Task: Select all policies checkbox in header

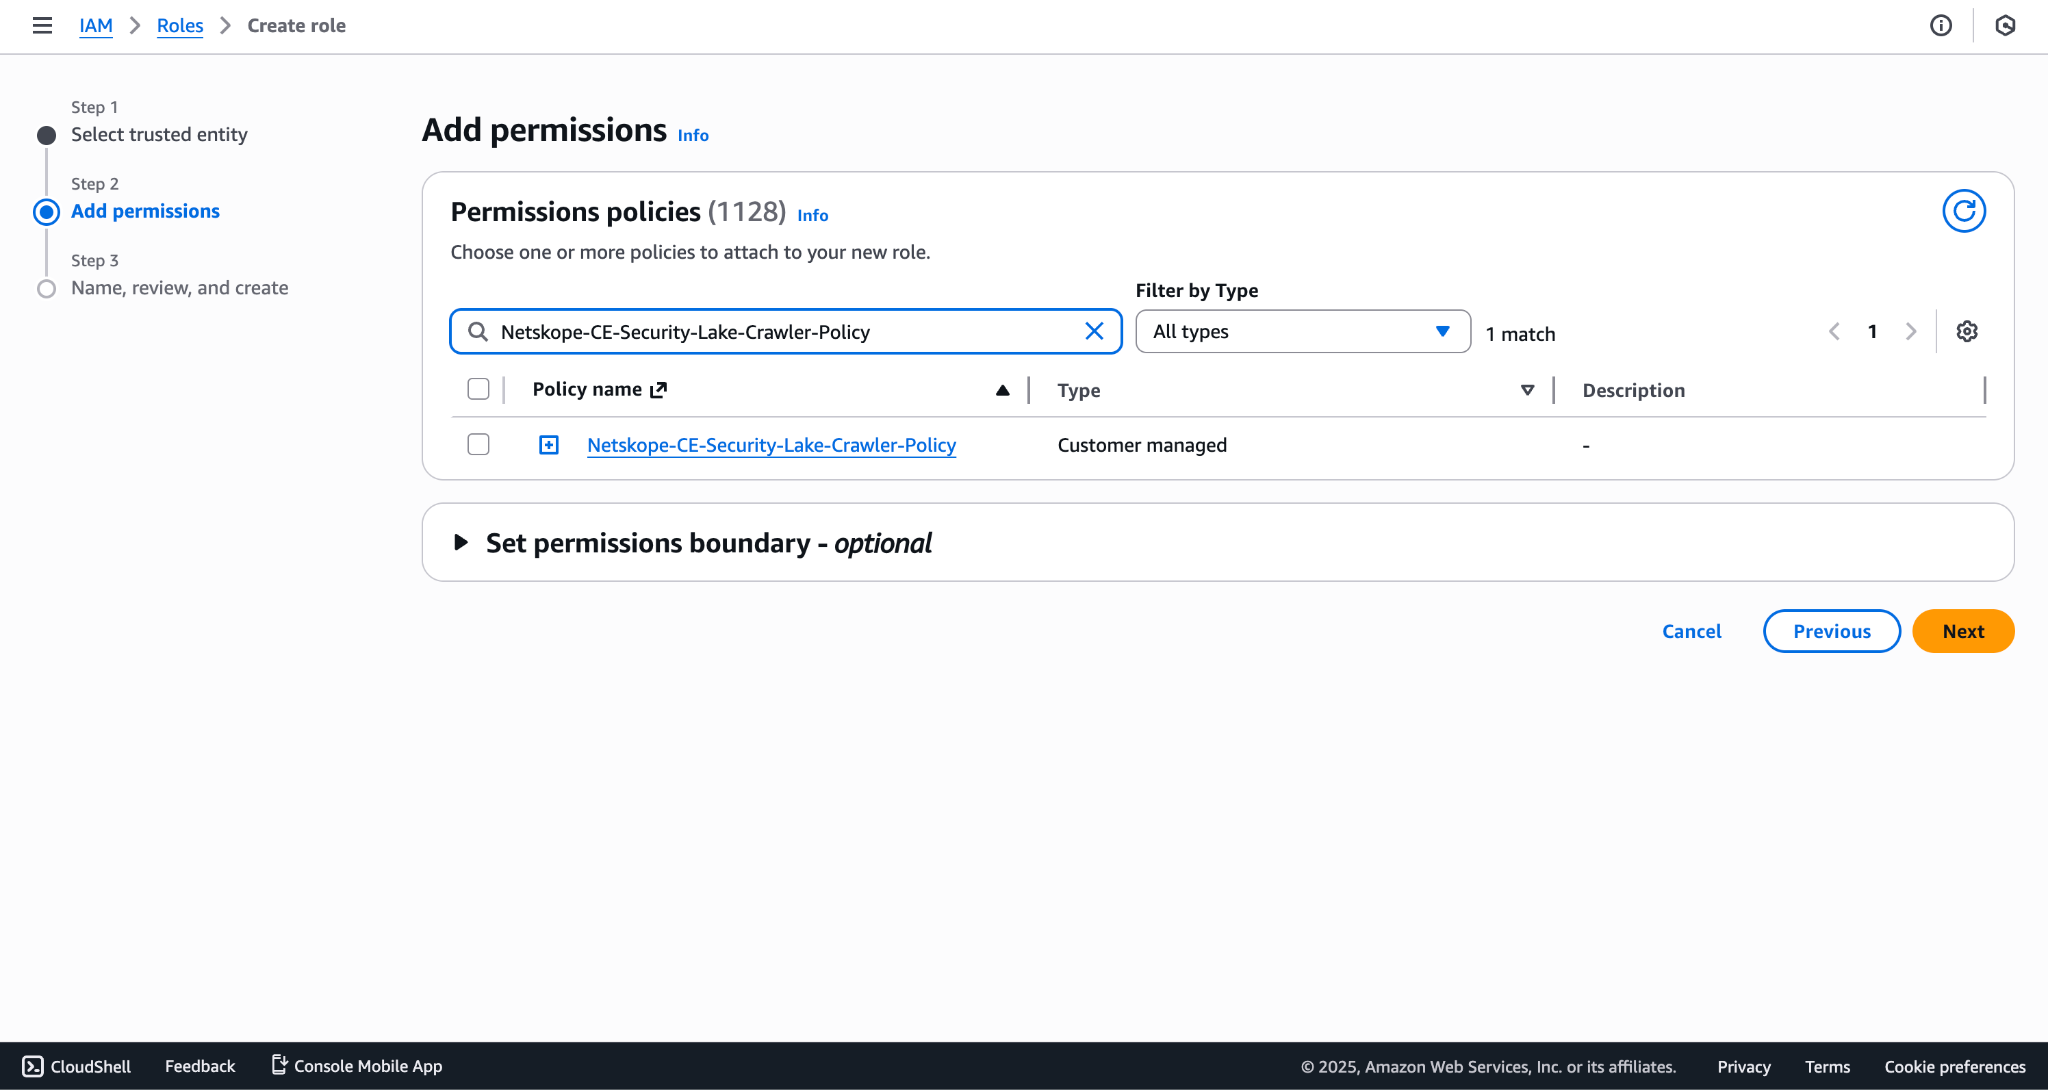Action: click(478, 389)
